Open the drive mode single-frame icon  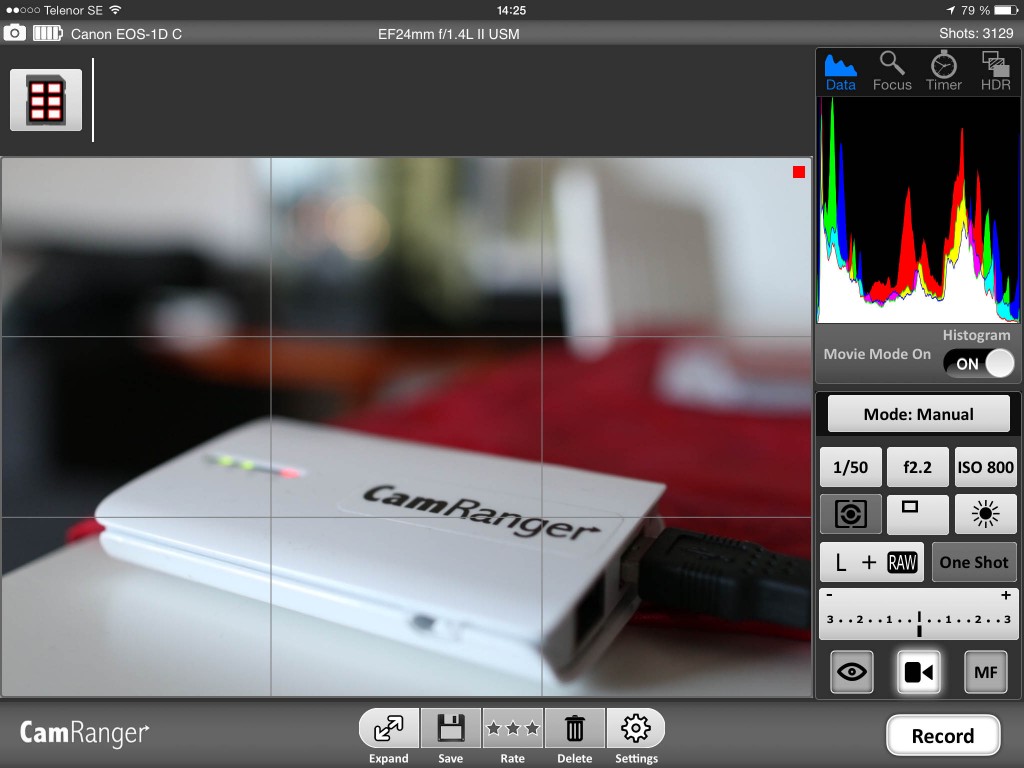(x=918, y=514)
